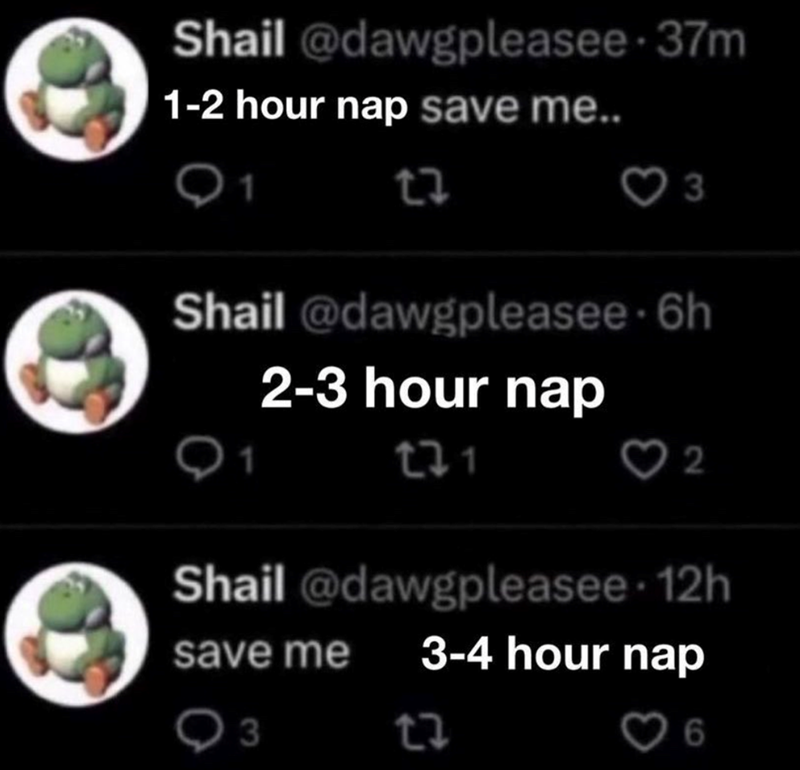Open tweet text '1-2 hour nap save me..'
Viewport: 800px width, 770px height.
[393, 108]
